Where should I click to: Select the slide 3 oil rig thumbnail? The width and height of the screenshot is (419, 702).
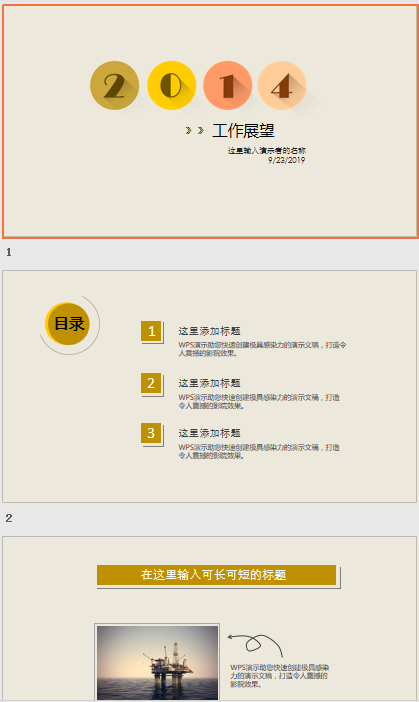[x=210, y=619]
